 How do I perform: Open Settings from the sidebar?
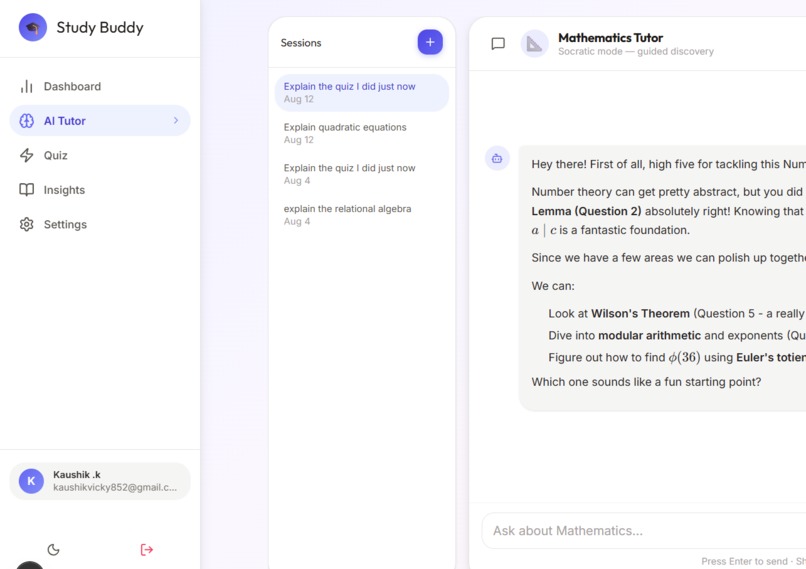[100, 224]
